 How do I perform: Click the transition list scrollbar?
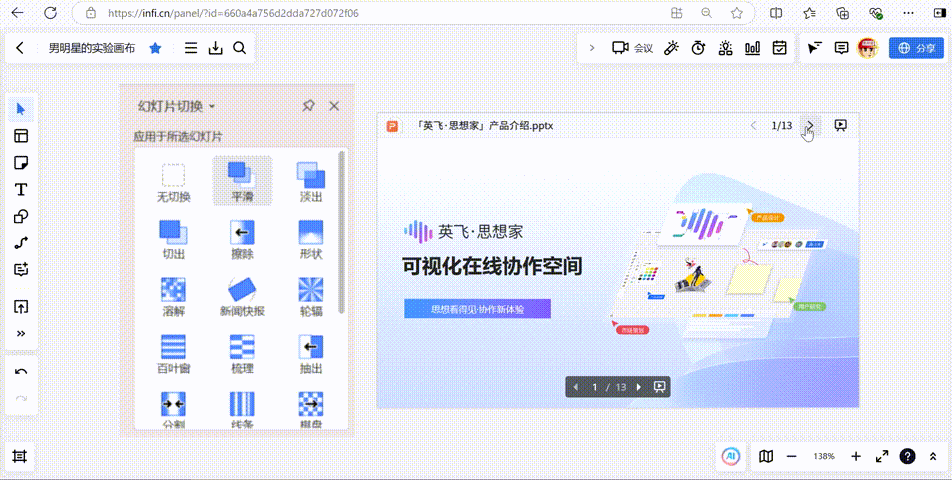point(341,232)
